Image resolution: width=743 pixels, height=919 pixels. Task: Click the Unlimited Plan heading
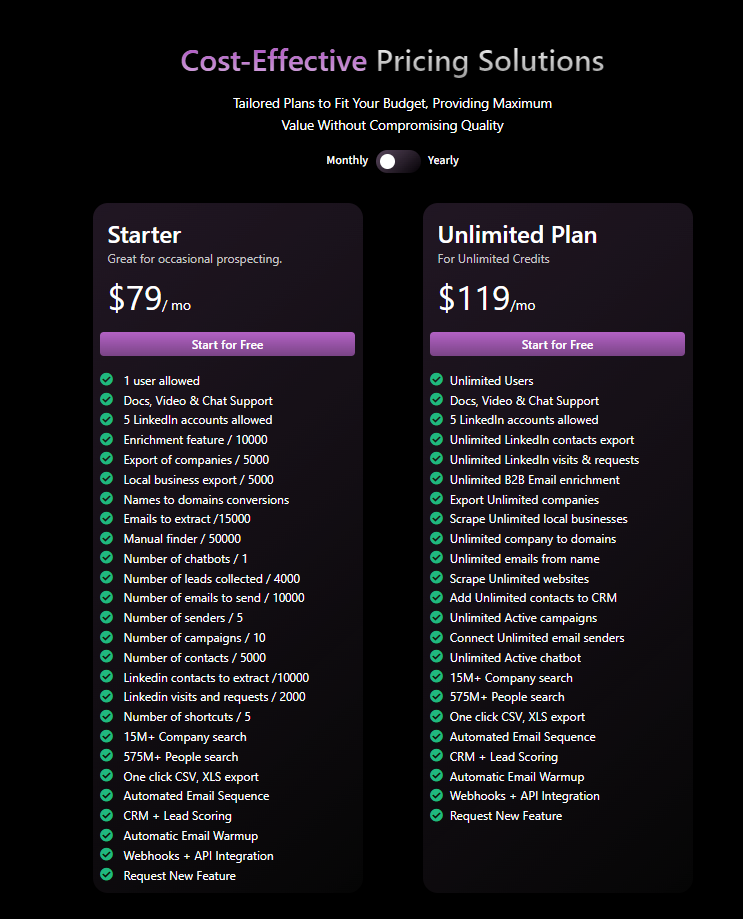pos(517,235)
